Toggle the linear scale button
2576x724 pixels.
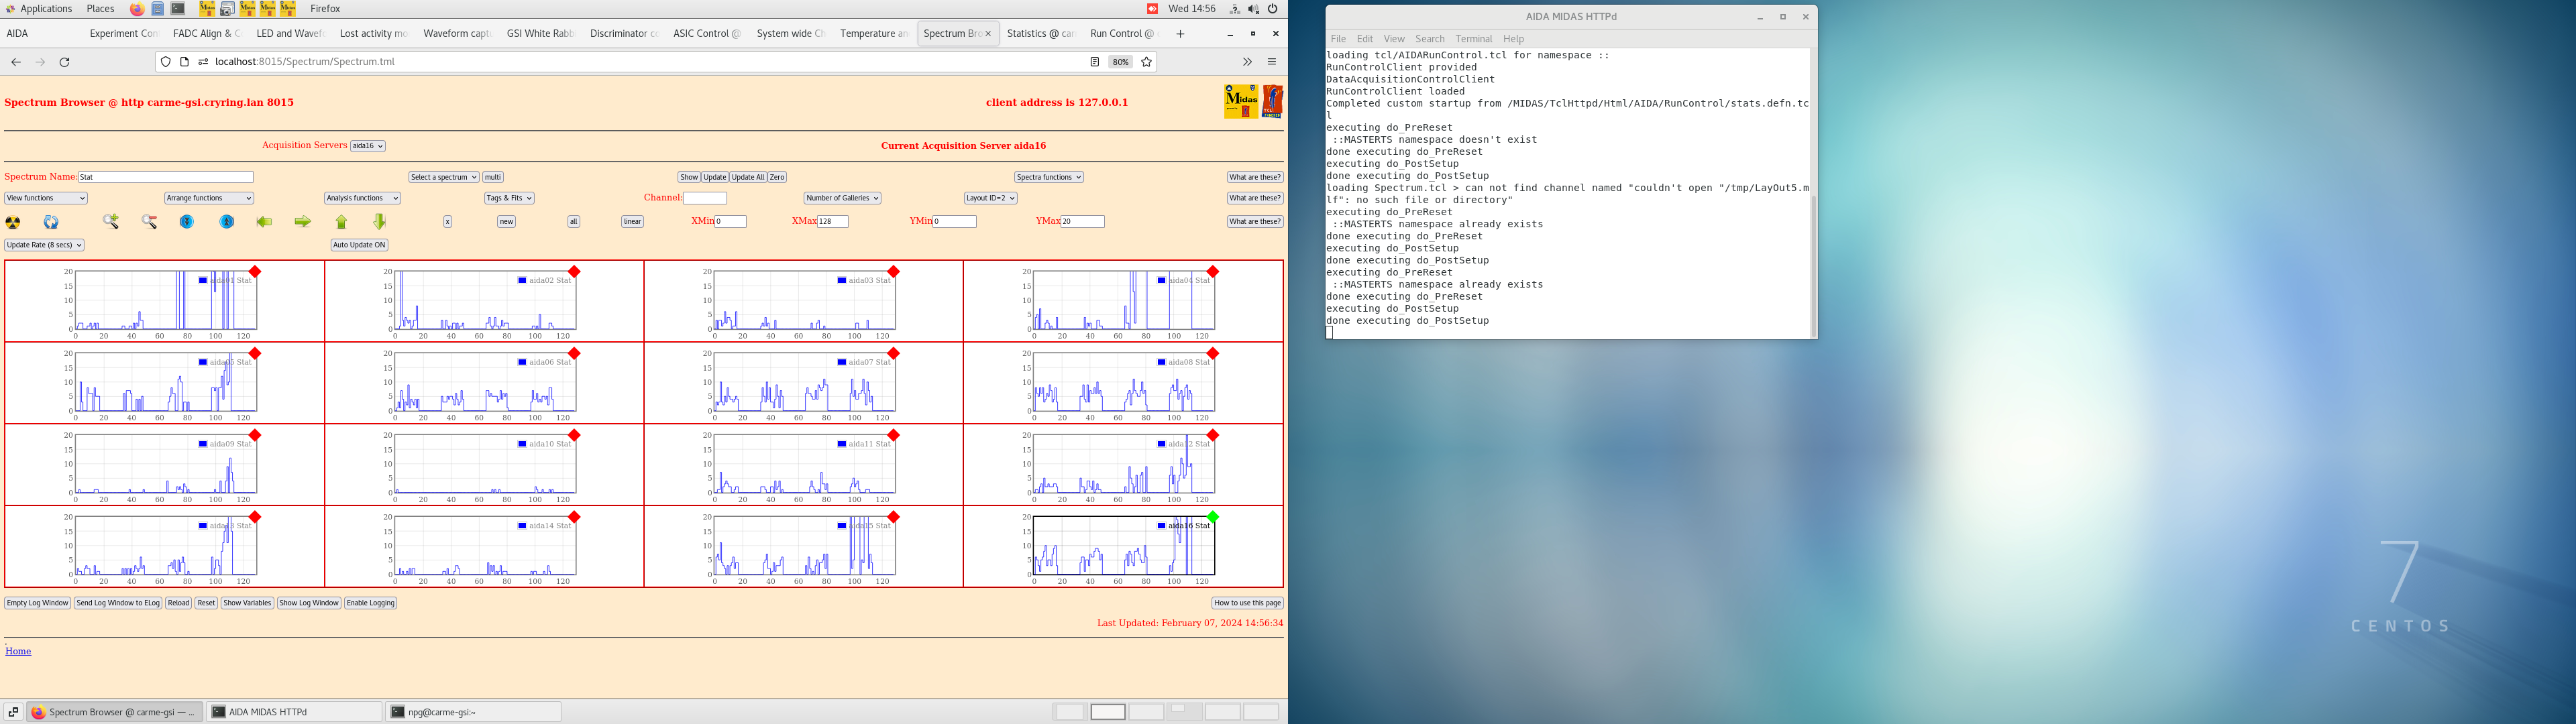(x=632, y=222)
